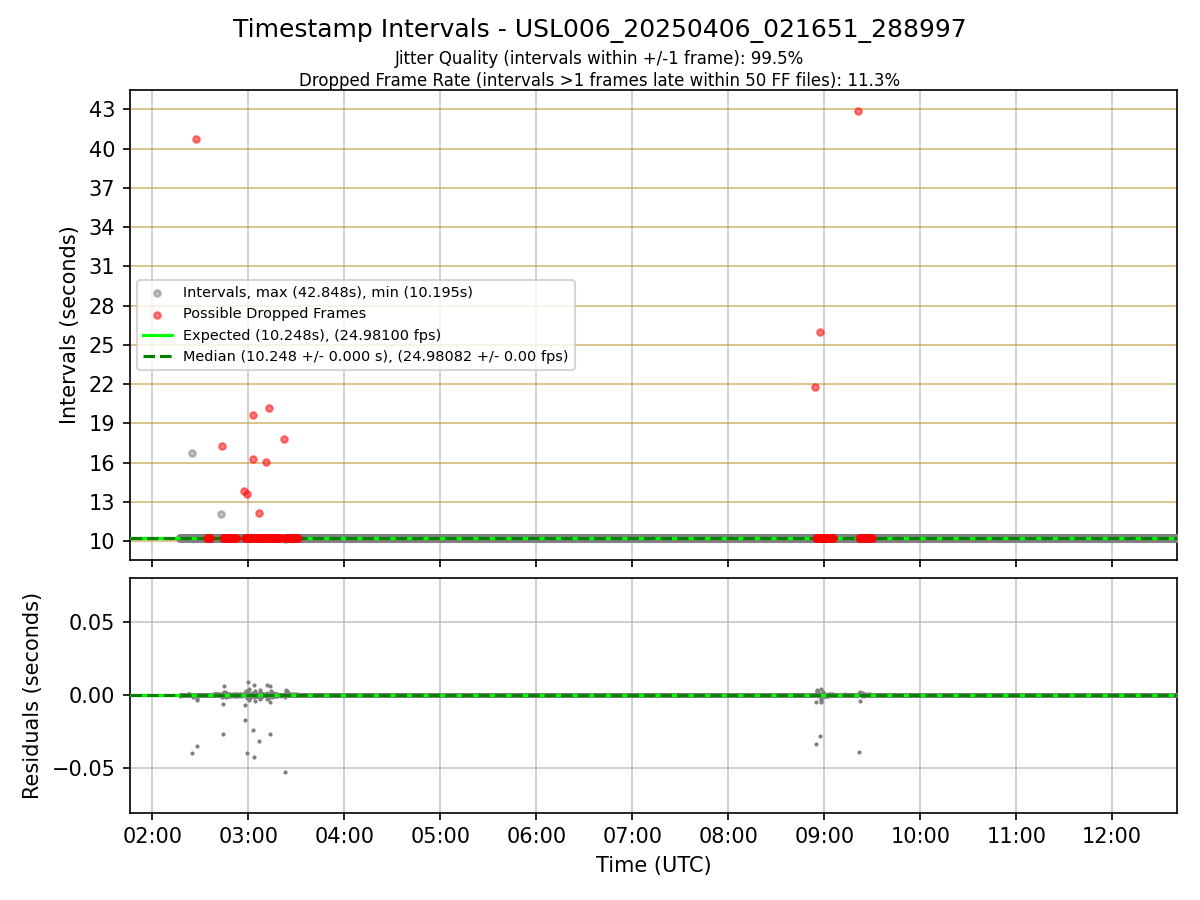Click legend entry "Intervals, max (42.848s), min (10.195s)"
This screenshot has height=900, width=1200.
328,292
